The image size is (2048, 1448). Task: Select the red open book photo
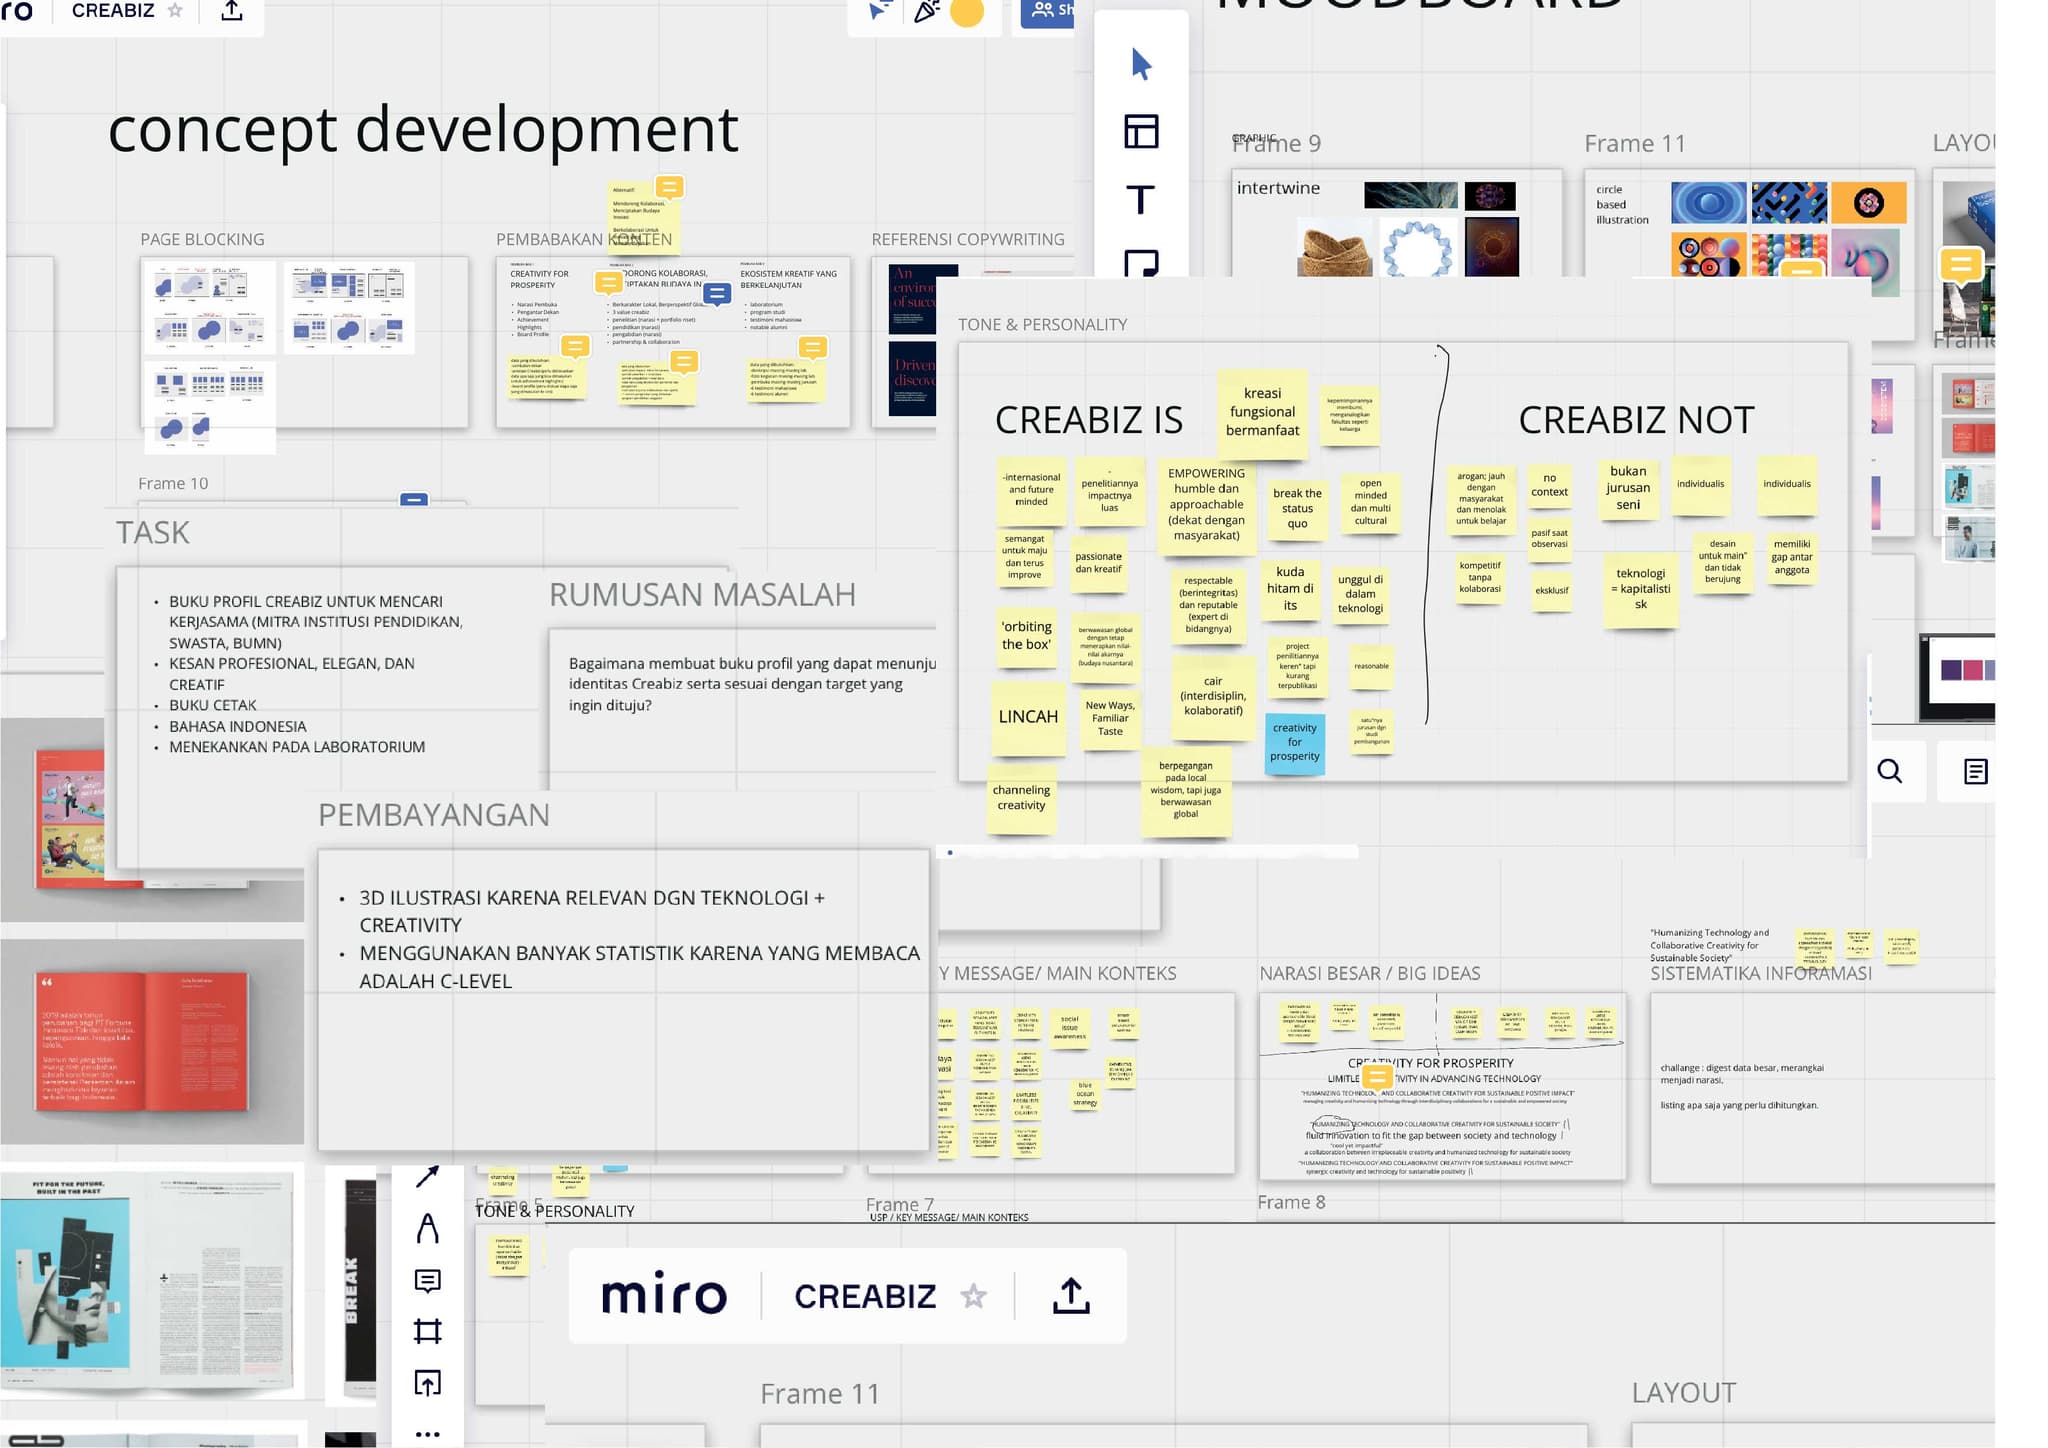click(x=146, y=1041)
